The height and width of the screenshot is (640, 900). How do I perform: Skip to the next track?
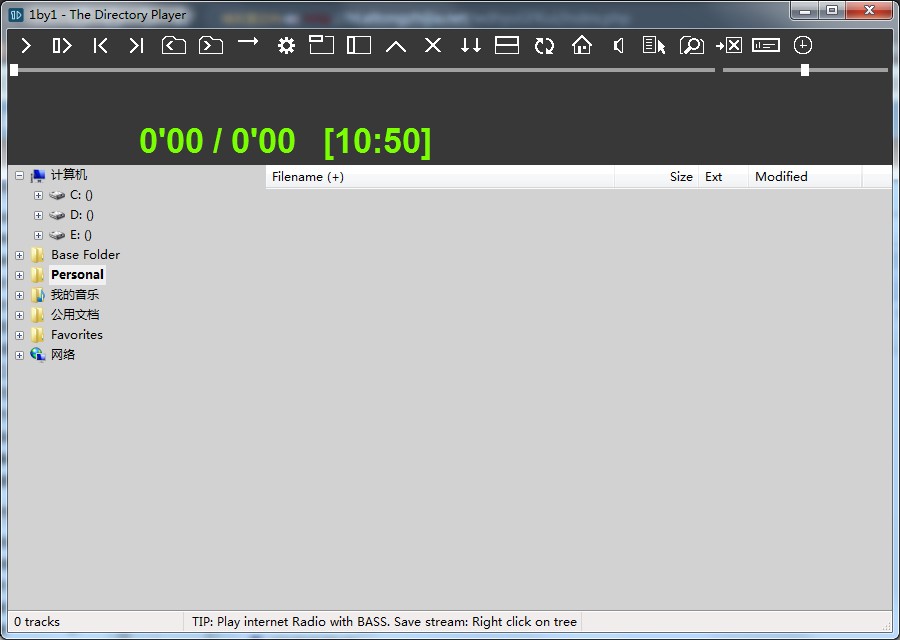(x=137, y=45)
